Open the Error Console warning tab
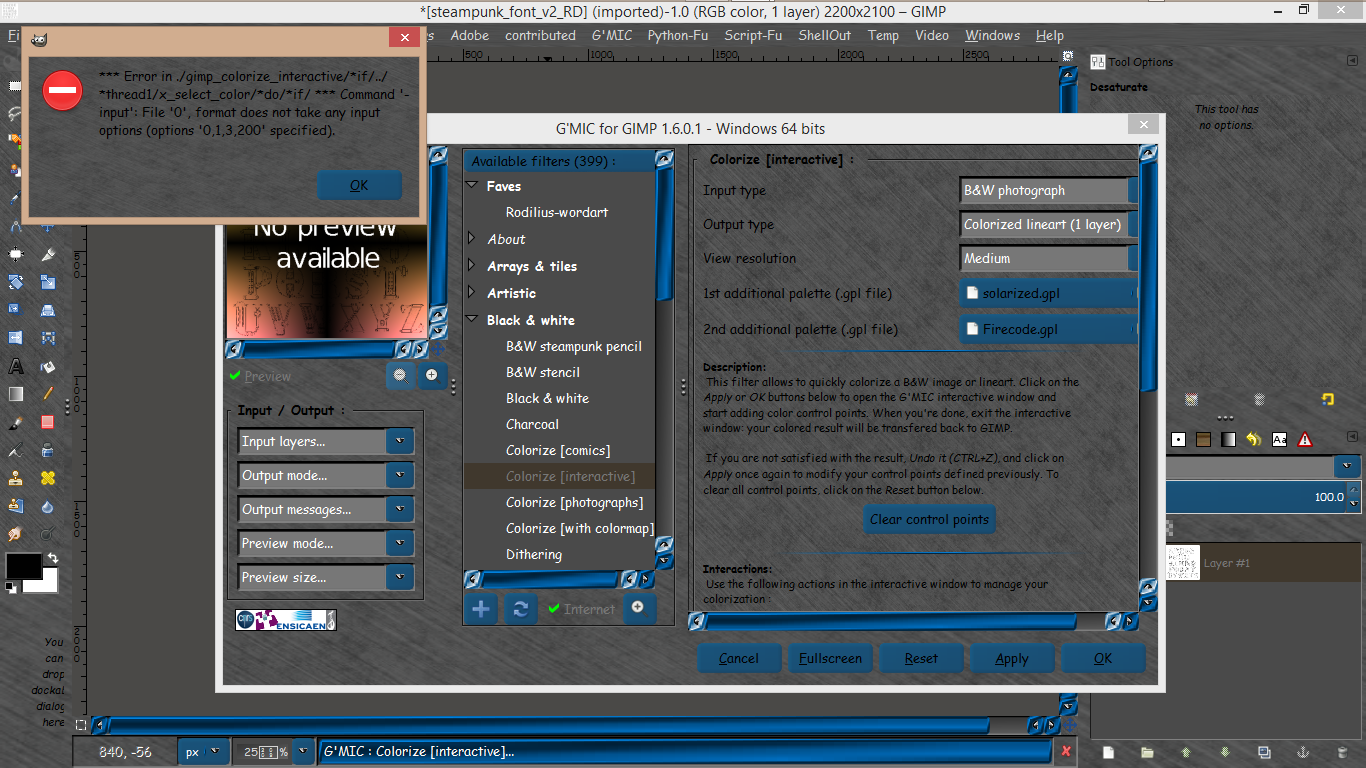The width and height of the screenshot is (1366, 768). 1305,439
